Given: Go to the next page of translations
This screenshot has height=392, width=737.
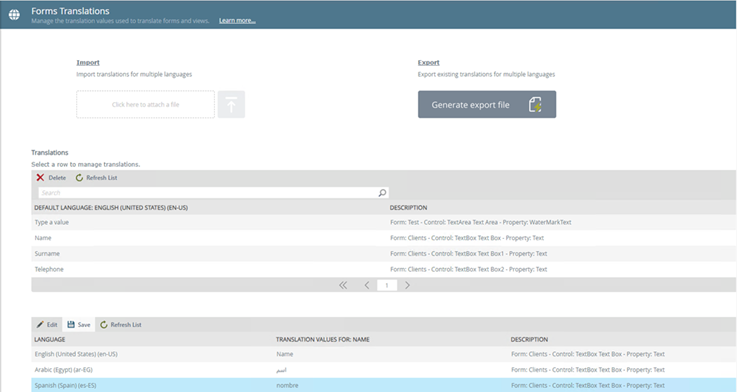Looking at the screenshot, I should (x=407, y=285).
